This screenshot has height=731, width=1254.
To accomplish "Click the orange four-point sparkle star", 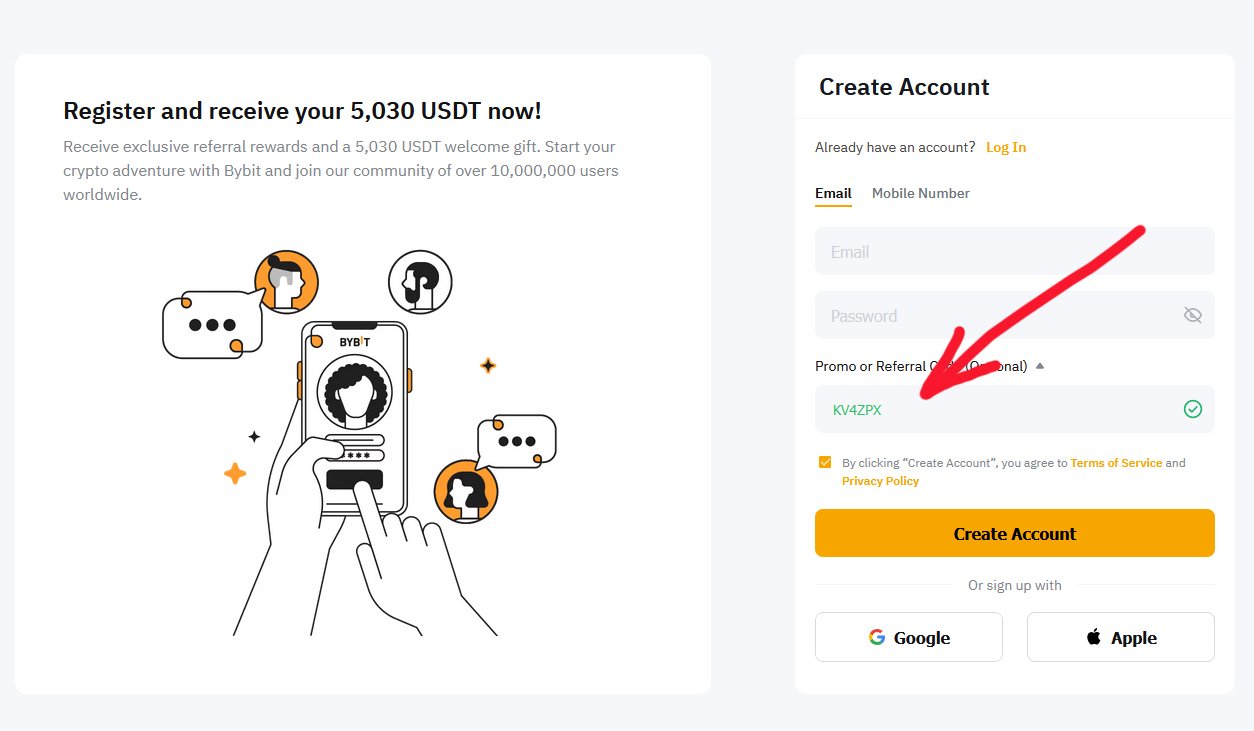I will tap(235, 473).
